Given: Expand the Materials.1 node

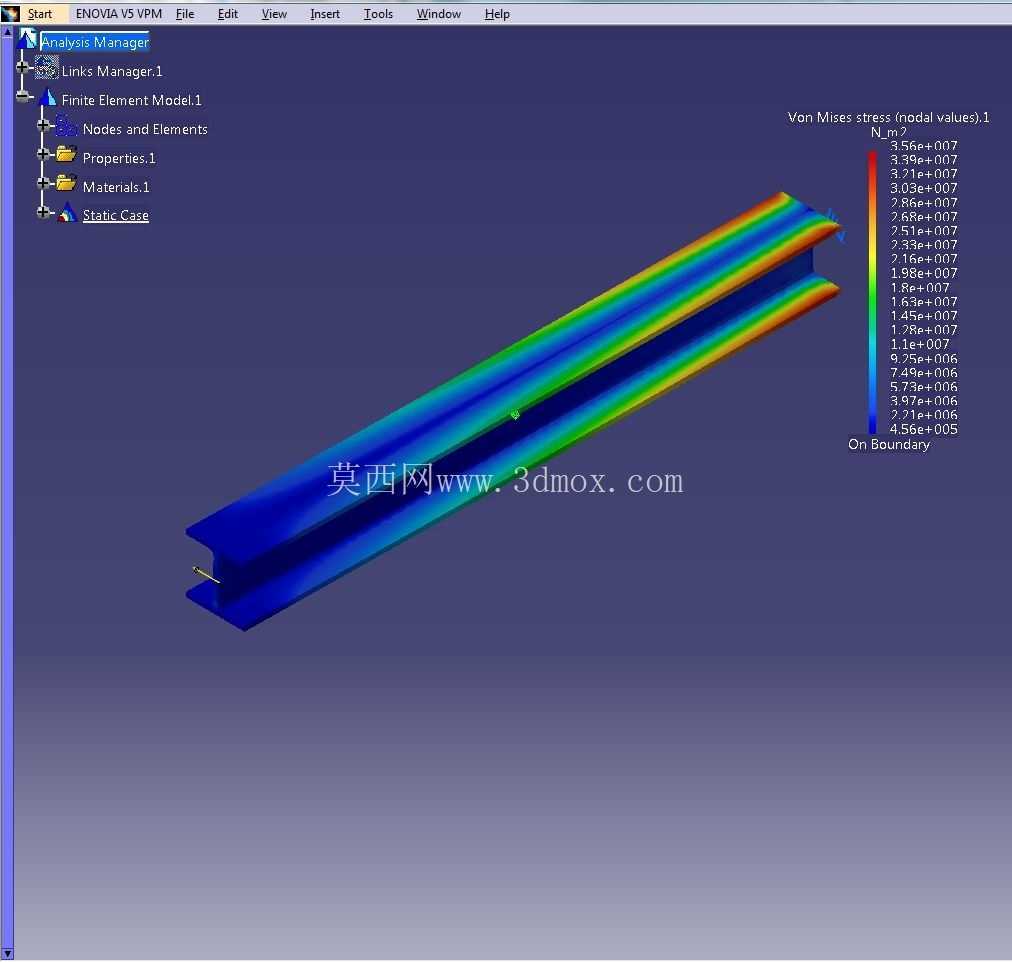Looking at the screenshot, I should pyautogui.click(x=43, y=183).
